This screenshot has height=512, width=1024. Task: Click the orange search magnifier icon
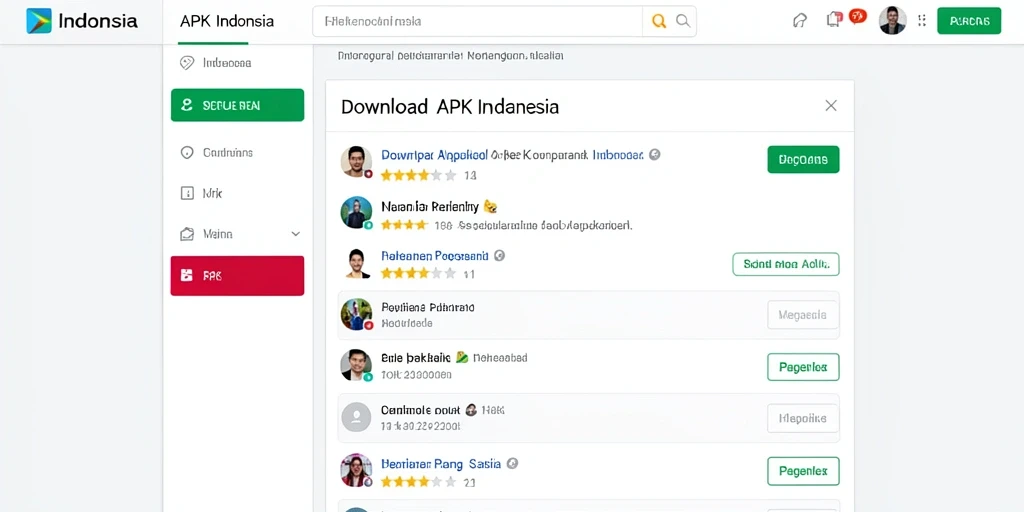[x=659, y=21]
